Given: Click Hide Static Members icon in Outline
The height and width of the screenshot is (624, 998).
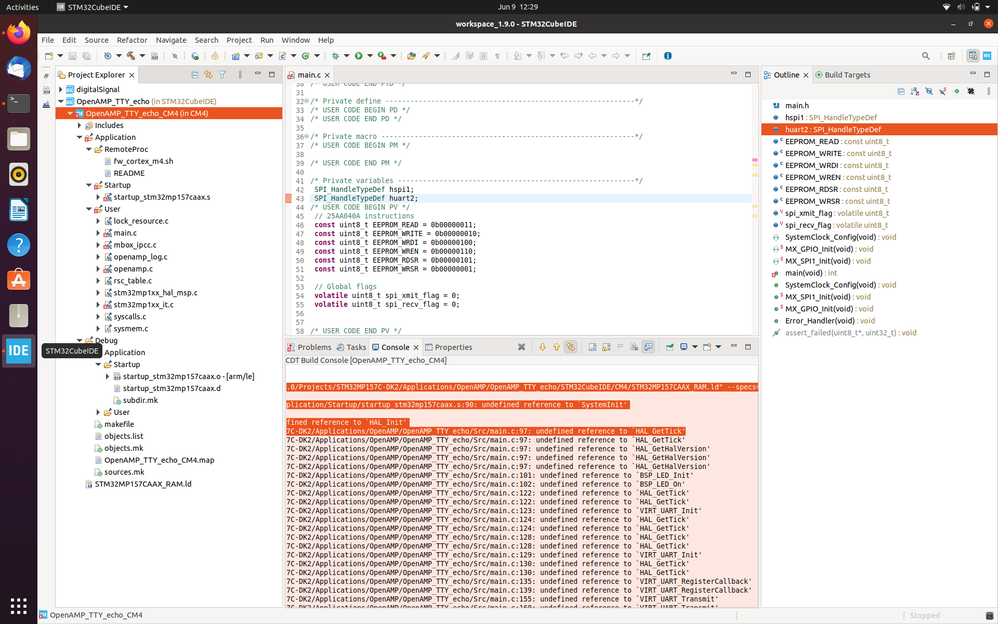Looking at the screenshot, I should 942,92.
